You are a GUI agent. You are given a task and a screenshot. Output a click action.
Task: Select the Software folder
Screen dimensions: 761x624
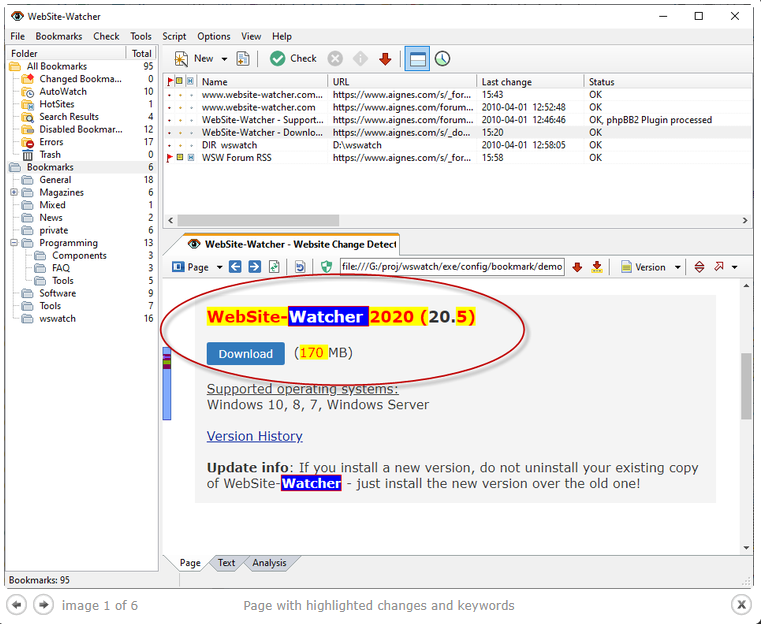57,294
